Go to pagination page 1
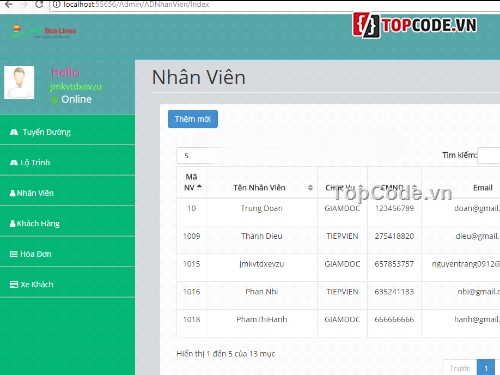The image size is (500, 375). click(x=486, y=368)
